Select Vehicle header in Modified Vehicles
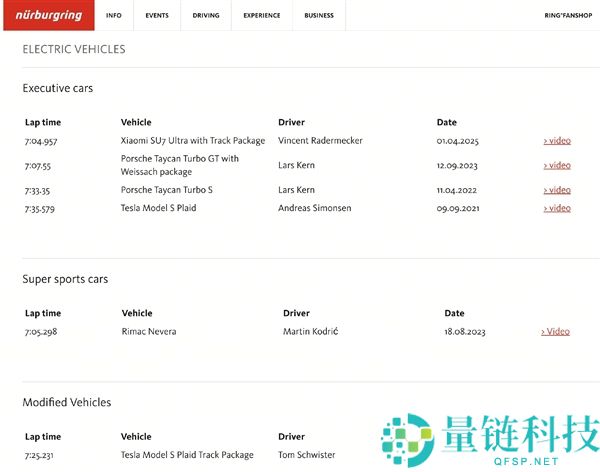600x472 pixels. click(136, 437)
